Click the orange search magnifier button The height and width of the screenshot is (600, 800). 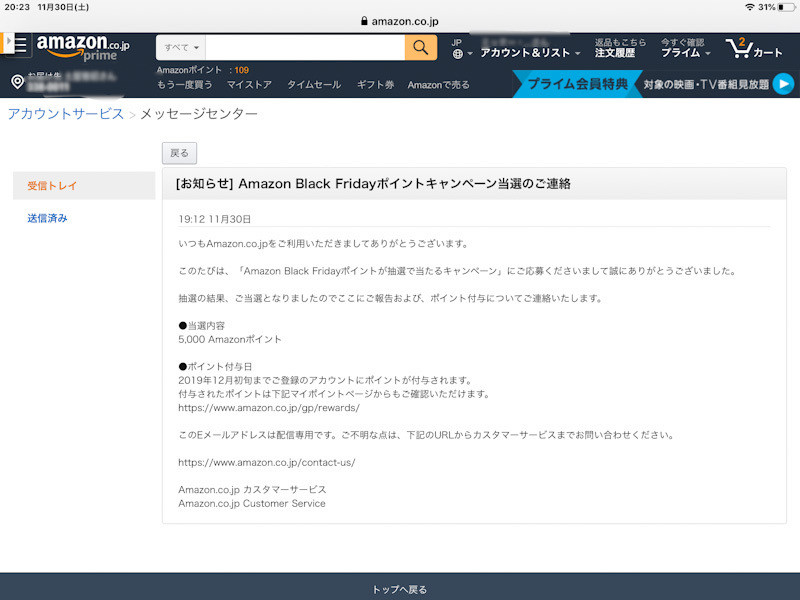(x=421, y=47)
